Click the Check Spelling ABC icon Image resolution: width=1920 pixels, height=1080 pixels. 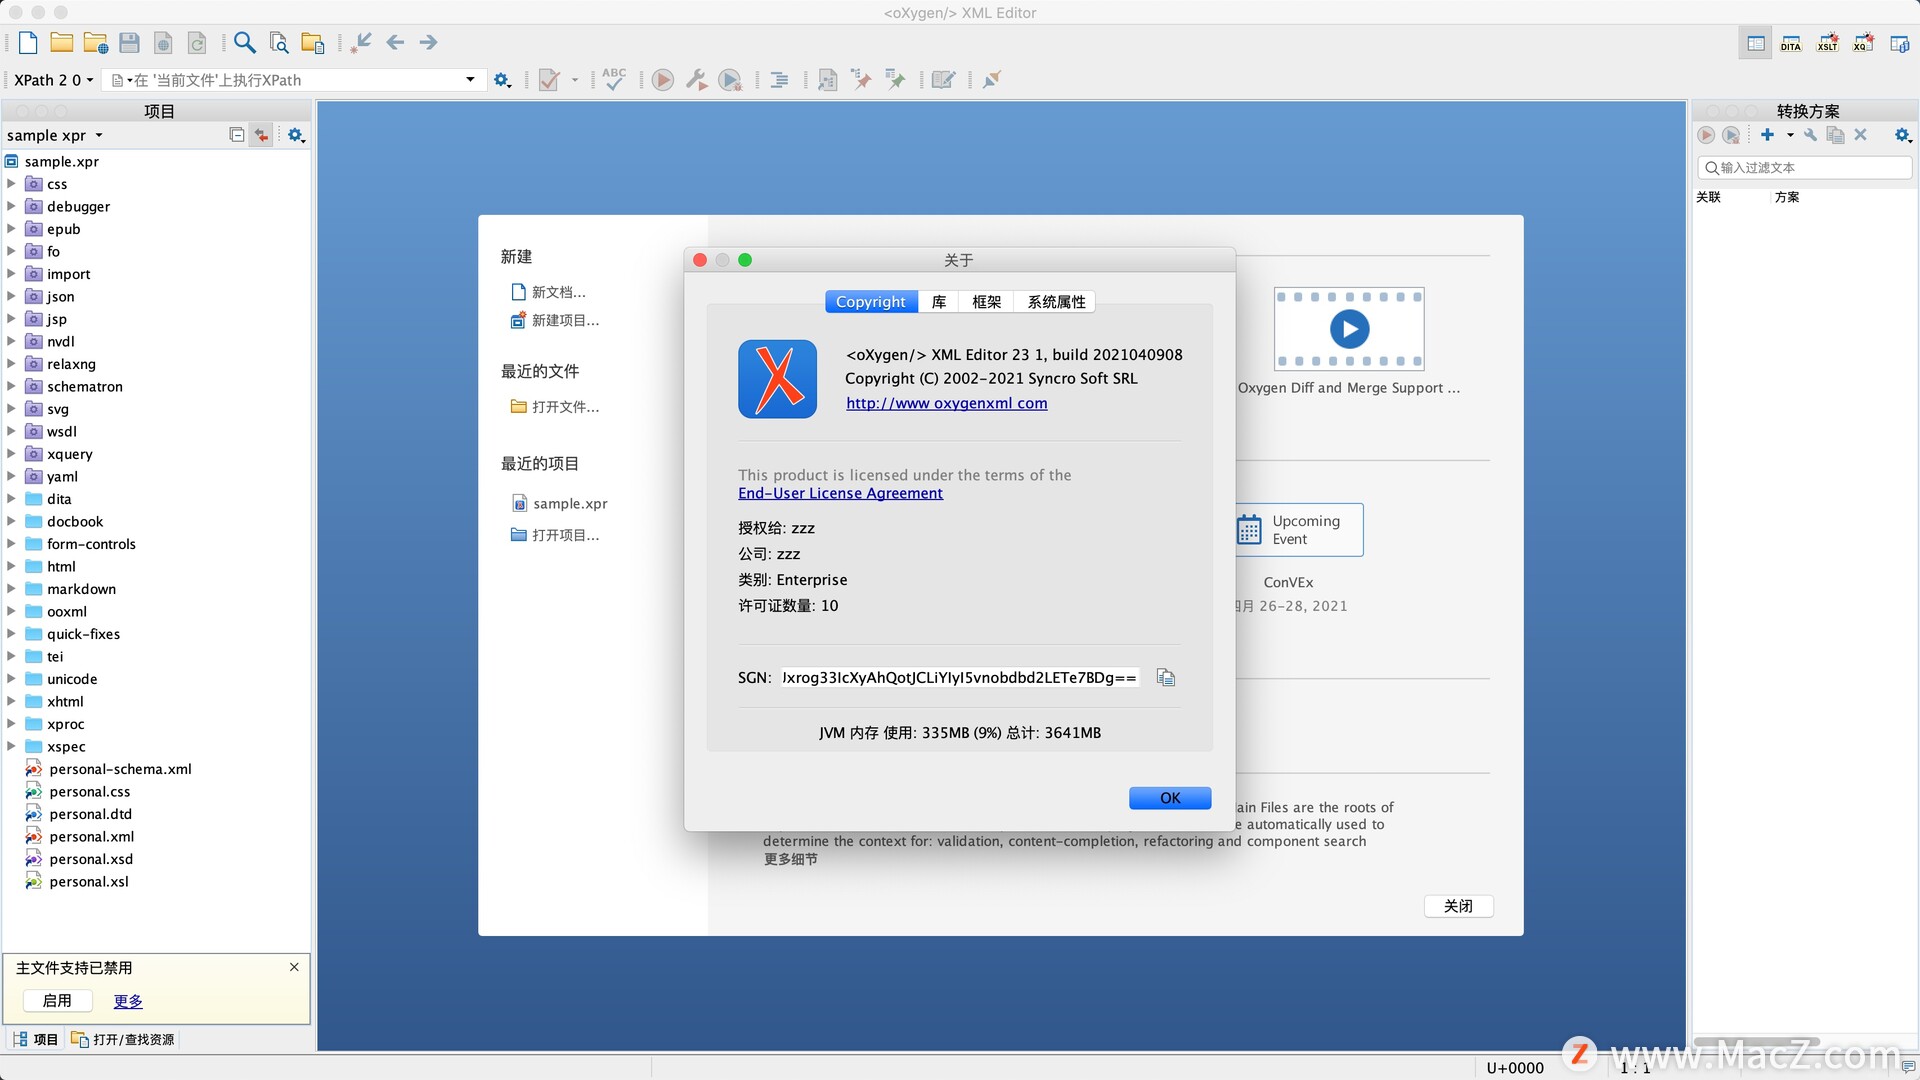pos(614,79)
